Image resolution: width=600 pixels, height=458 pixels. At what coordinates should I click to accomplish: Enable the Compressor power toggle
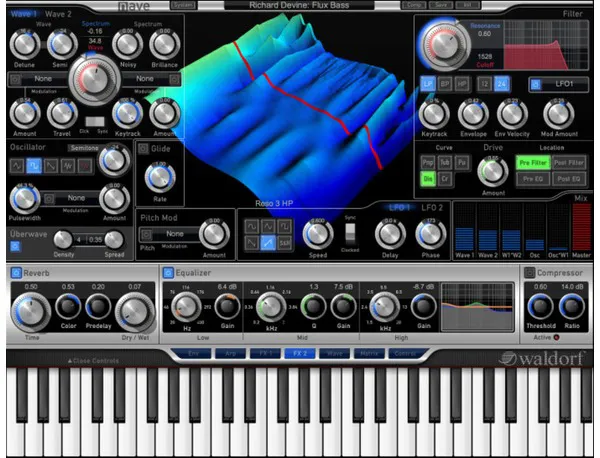529,272
